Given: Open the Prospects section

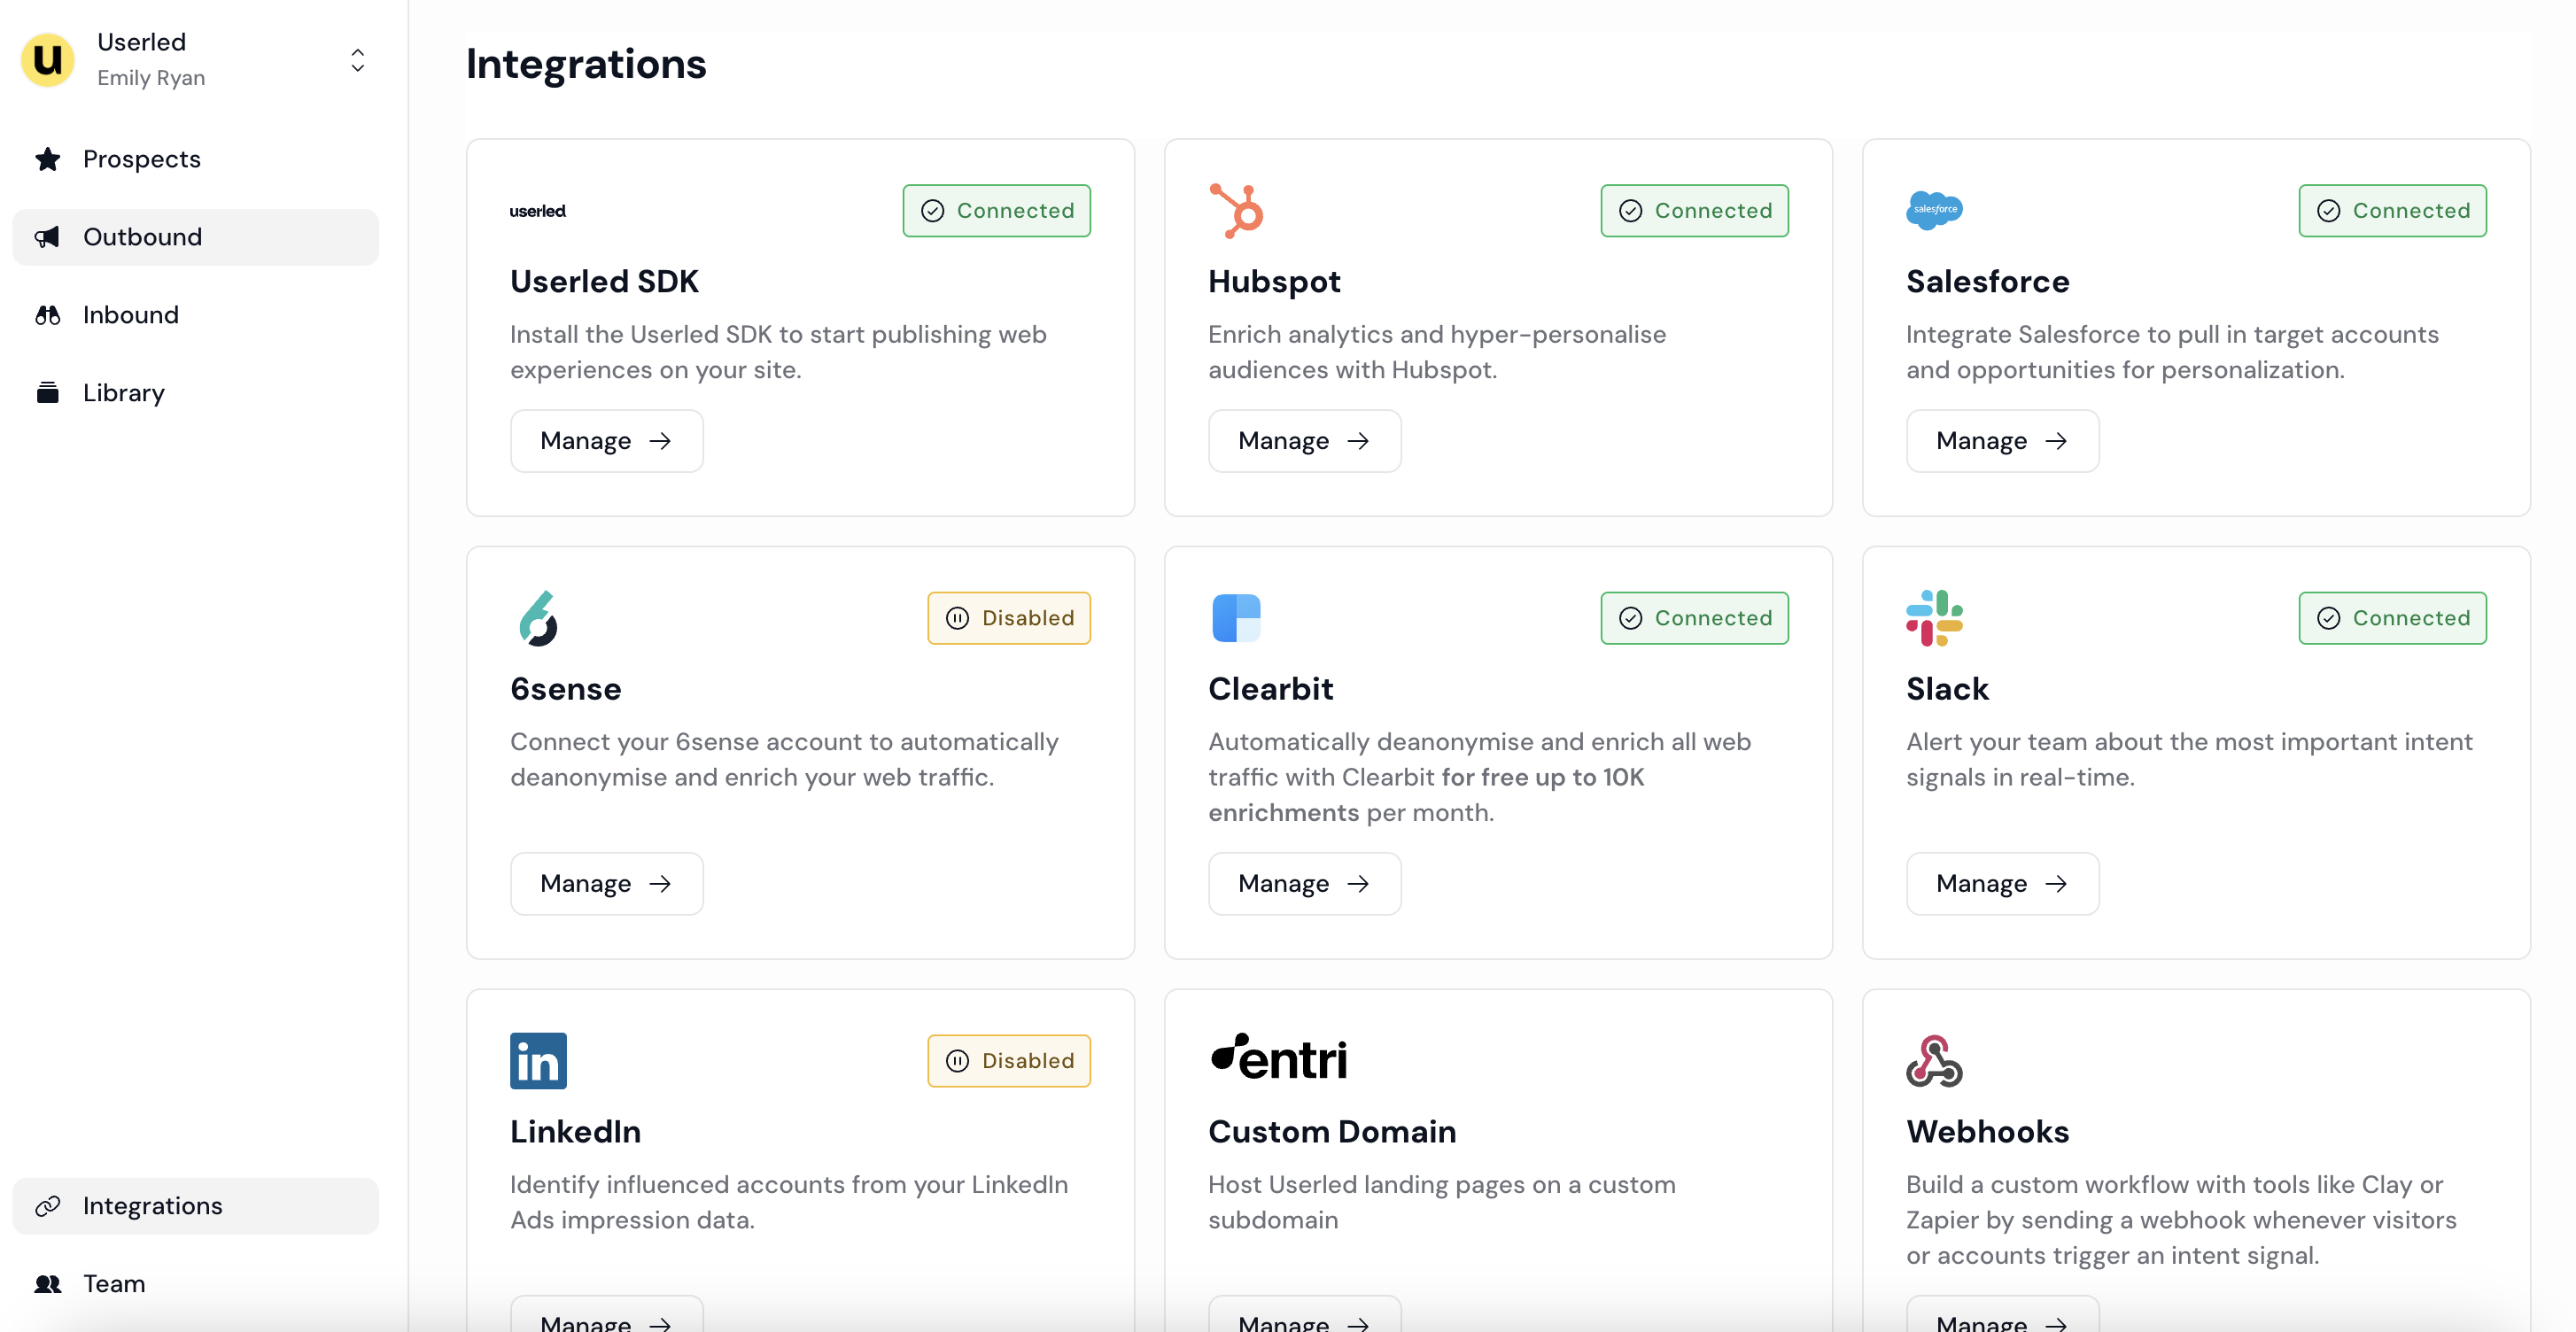Looking at the screenshot, I should (x=142, y=159).
